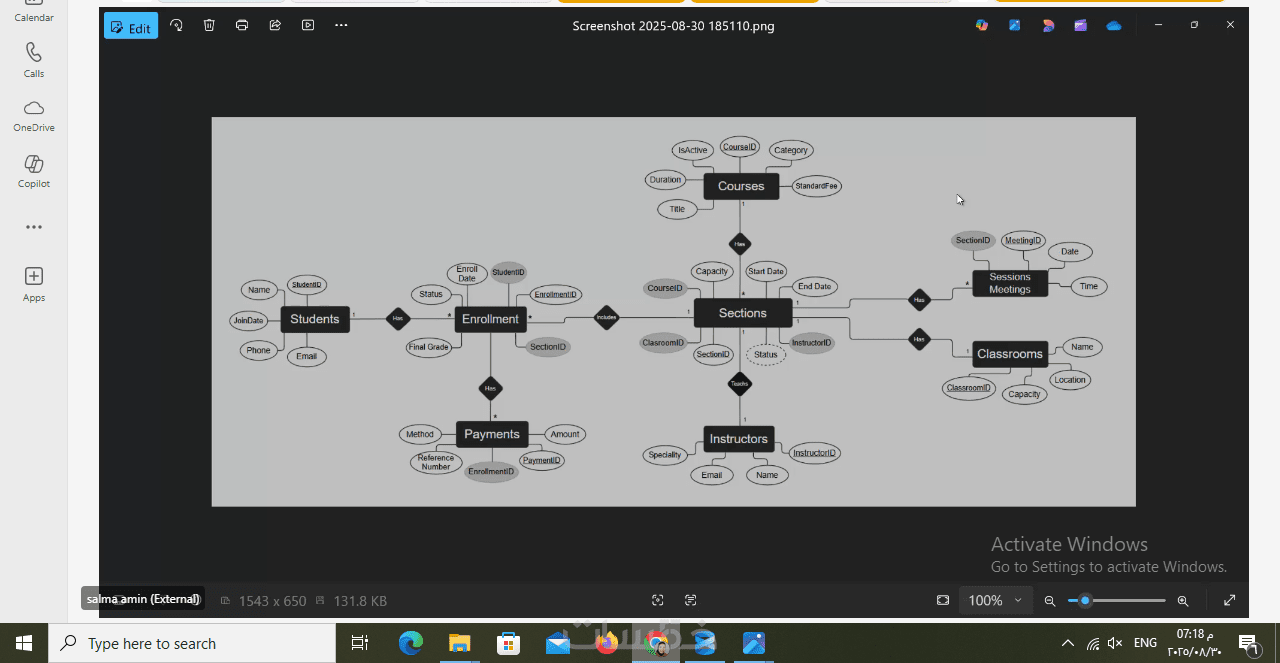The width and height of the screenshot is (1280, 663).
Task: Click the file name Screenshot 2025-08-30 185110.png
Action: coord(673,26)
